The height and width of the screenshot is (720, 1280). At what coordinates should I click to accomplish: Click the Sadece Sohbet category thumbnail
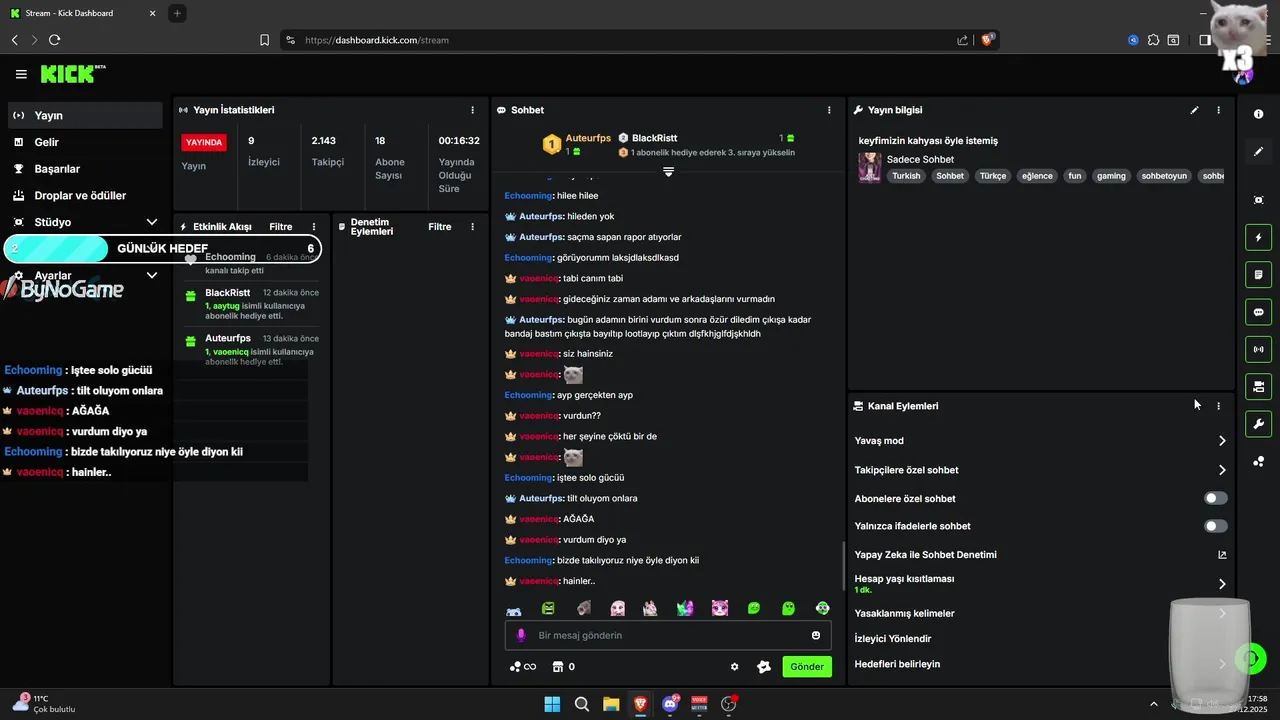tap(870, 167)
